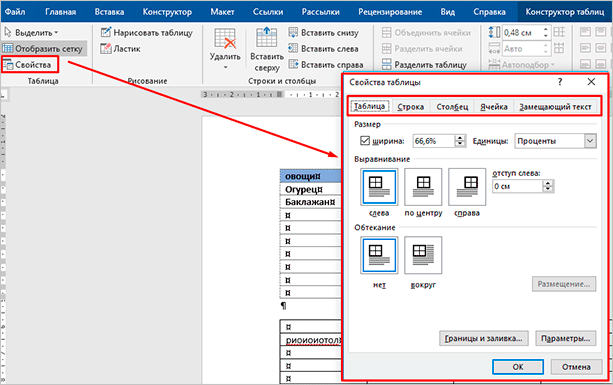Viewport: 613px width, 385px height.
Task: Open the Единицы Проценты dropdown
Action: [556, 141]
